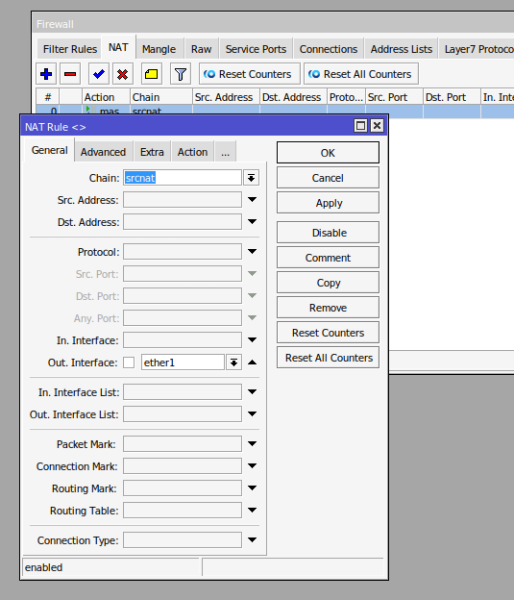Maximize the NAT Rule dialog
514x600 pixels.
pos(361,126)
